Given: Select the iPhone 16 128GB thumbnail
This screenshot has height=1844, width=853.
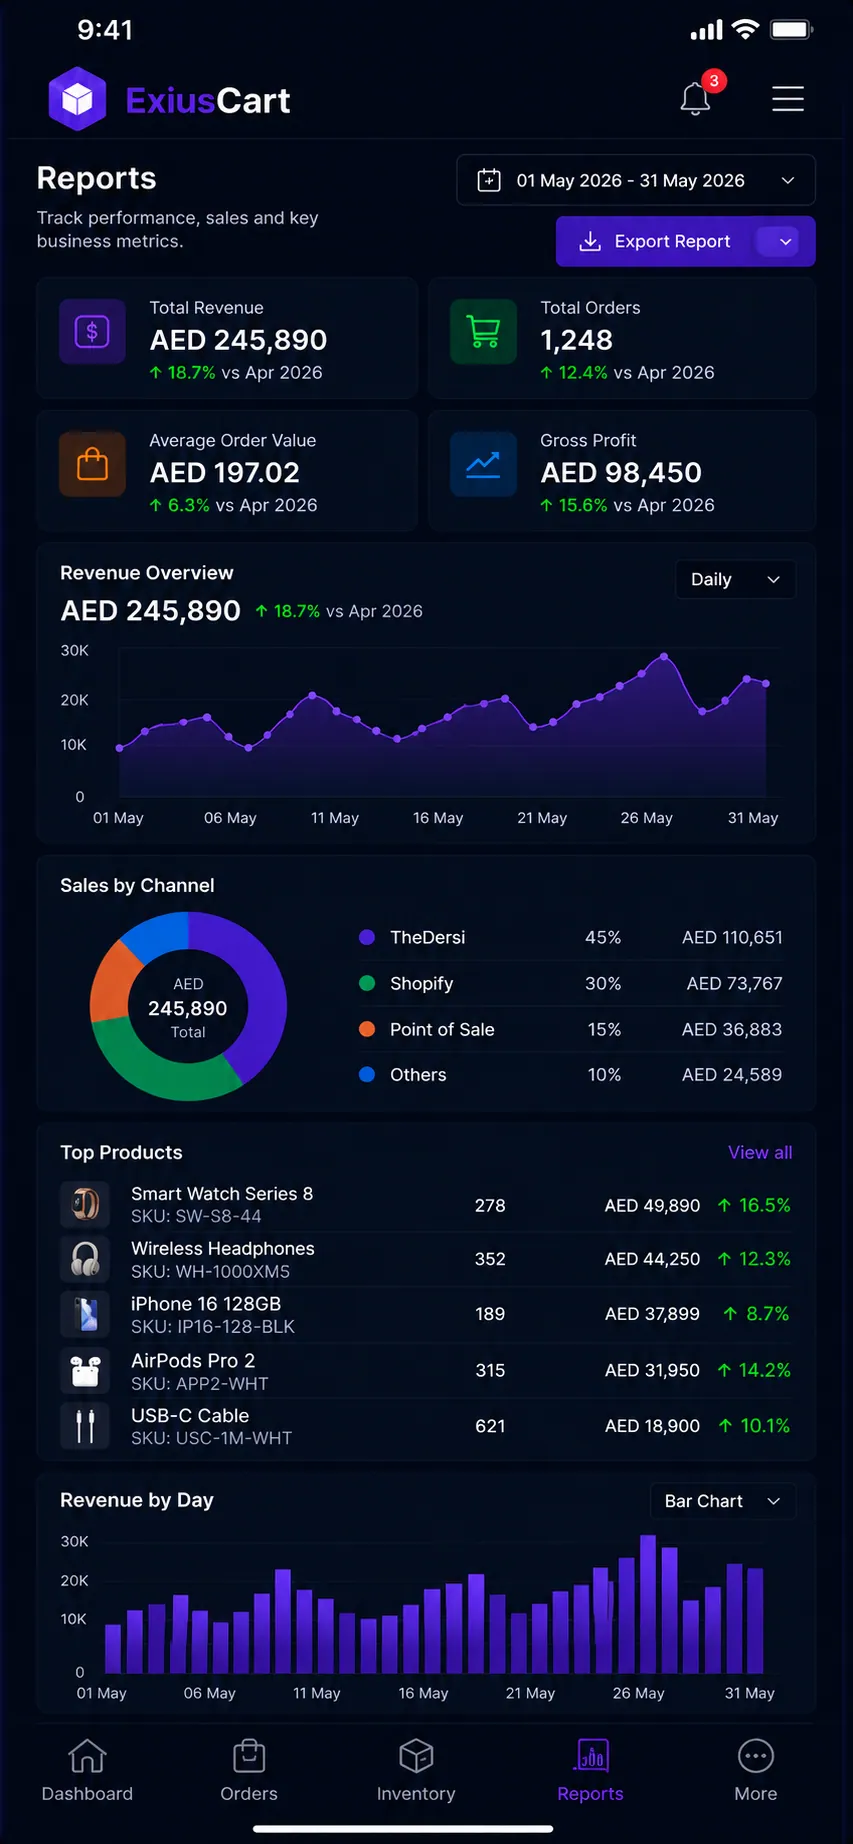Looking at the screenshot, I should (85, 1314).
